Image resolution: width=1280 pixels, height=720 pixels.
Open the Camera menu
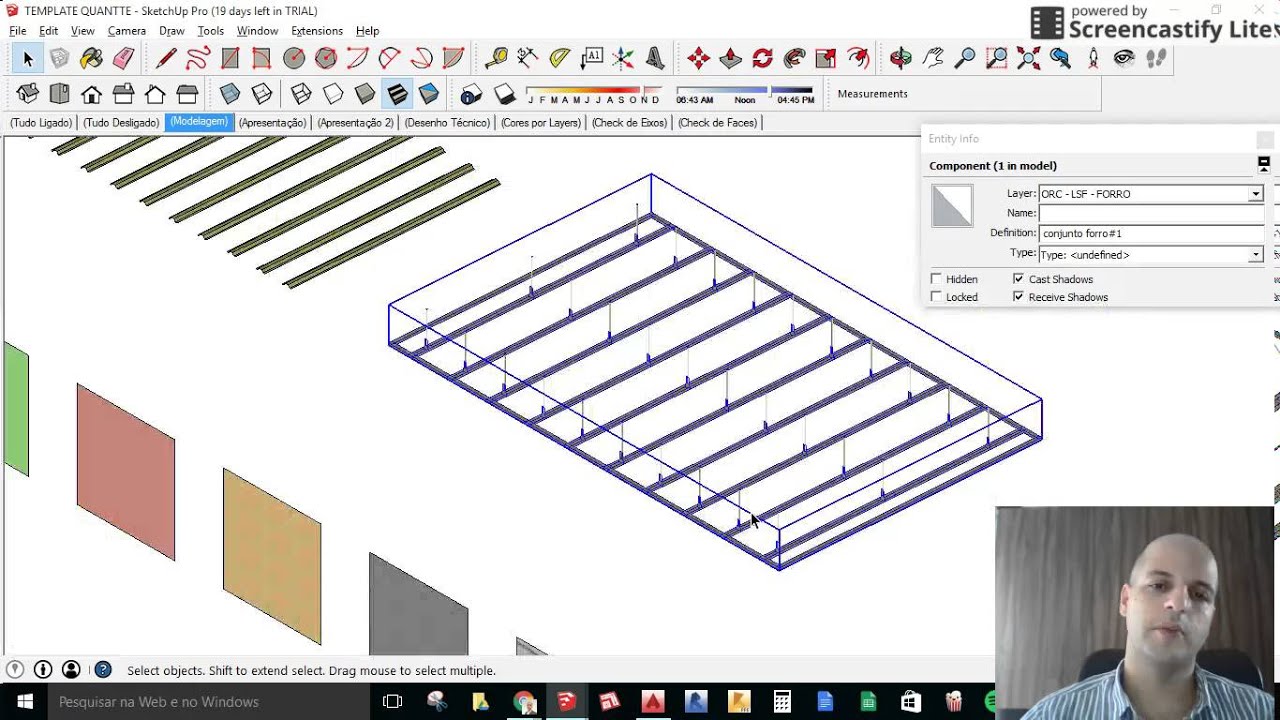click(x=127, y=31)
